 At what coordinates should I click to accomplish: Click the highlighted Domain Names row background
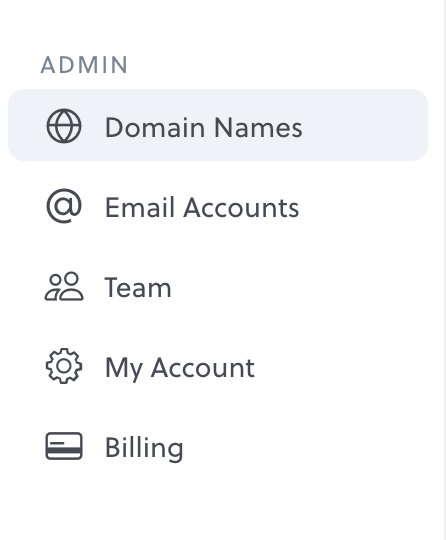(x=365, y=125)
